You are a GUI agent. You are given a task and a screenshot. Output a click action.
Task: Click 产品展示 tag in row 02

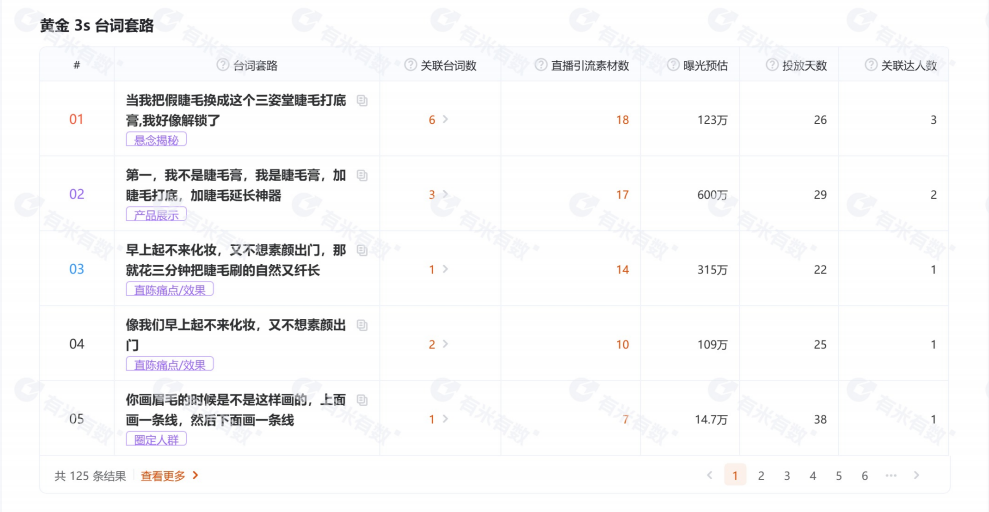point(156,215)
